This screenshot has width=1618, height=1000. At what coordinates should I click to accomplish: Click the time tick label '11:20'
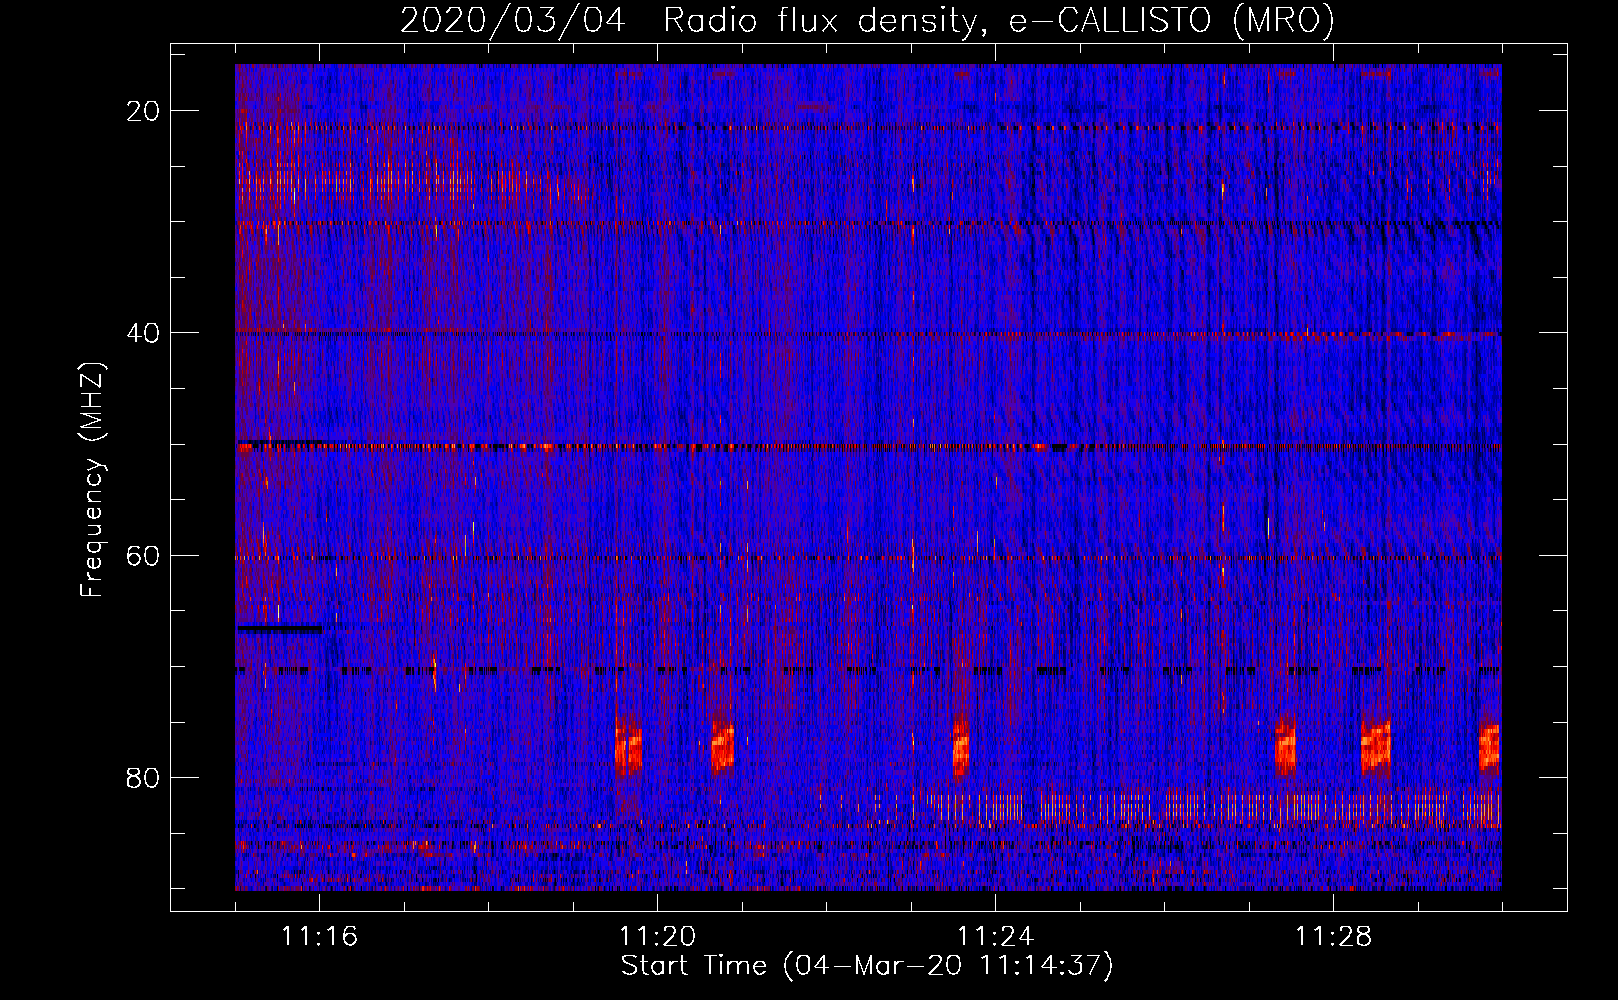pos(658,937)
